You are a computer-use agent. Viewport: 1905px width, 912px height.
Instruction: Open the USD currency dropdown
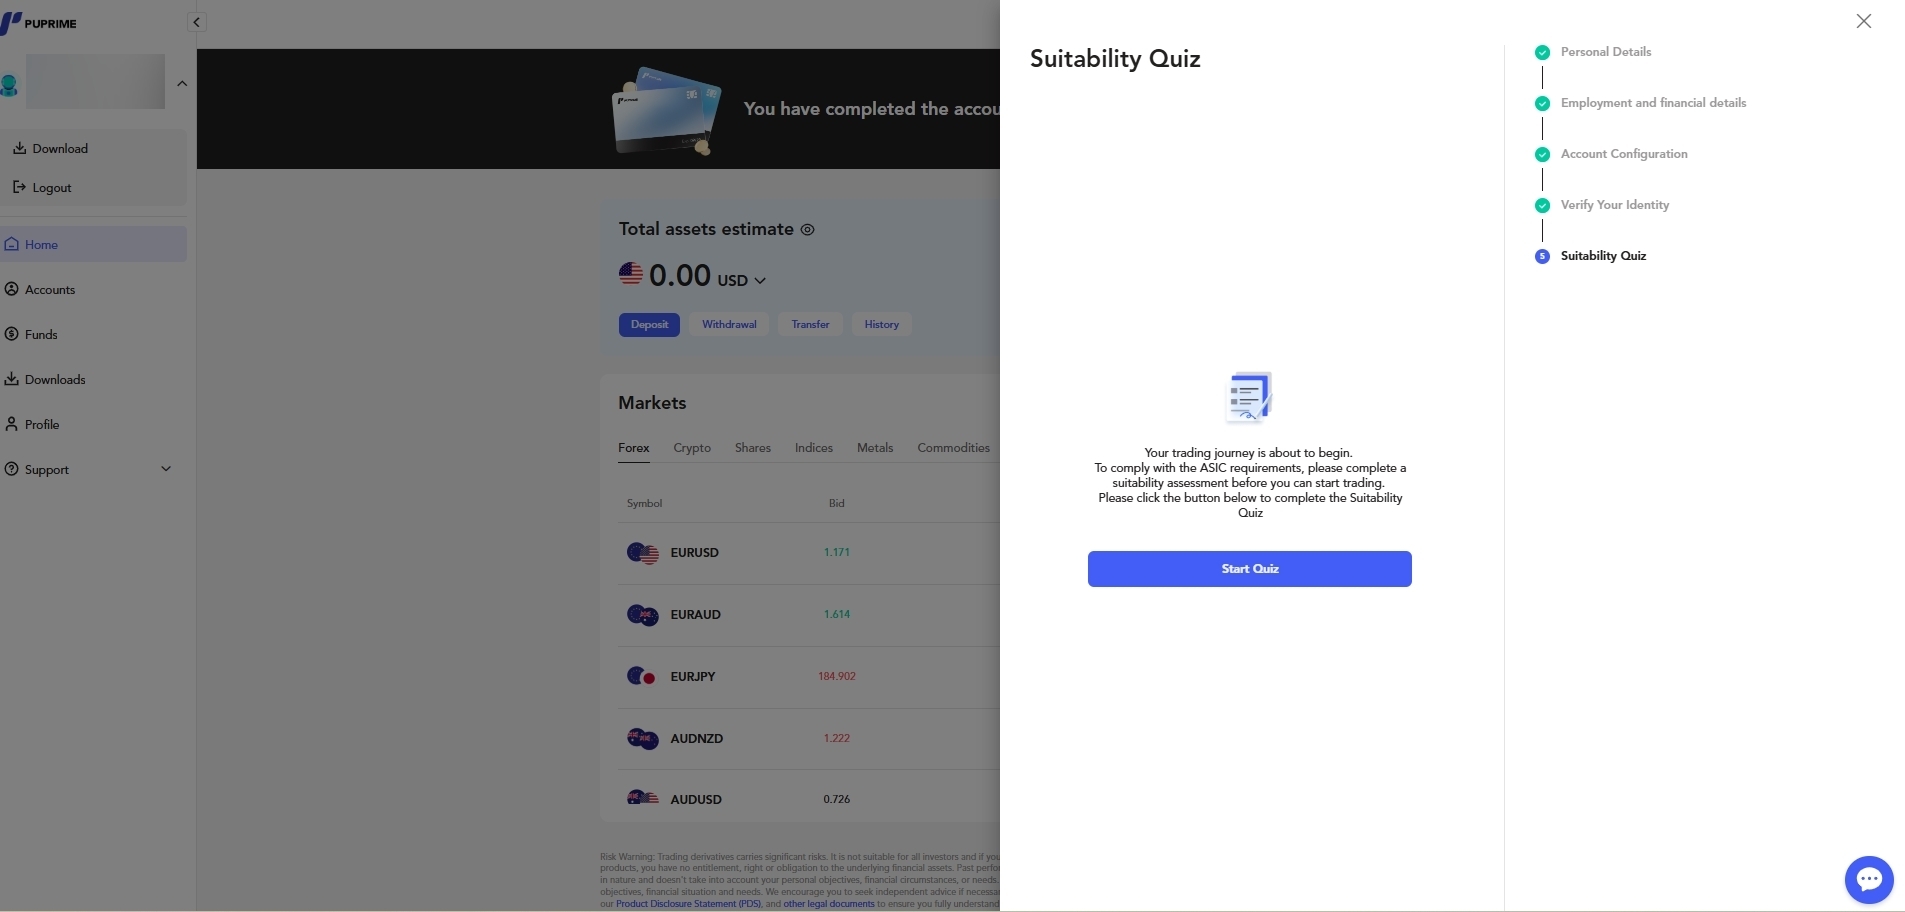click(742, 281)
